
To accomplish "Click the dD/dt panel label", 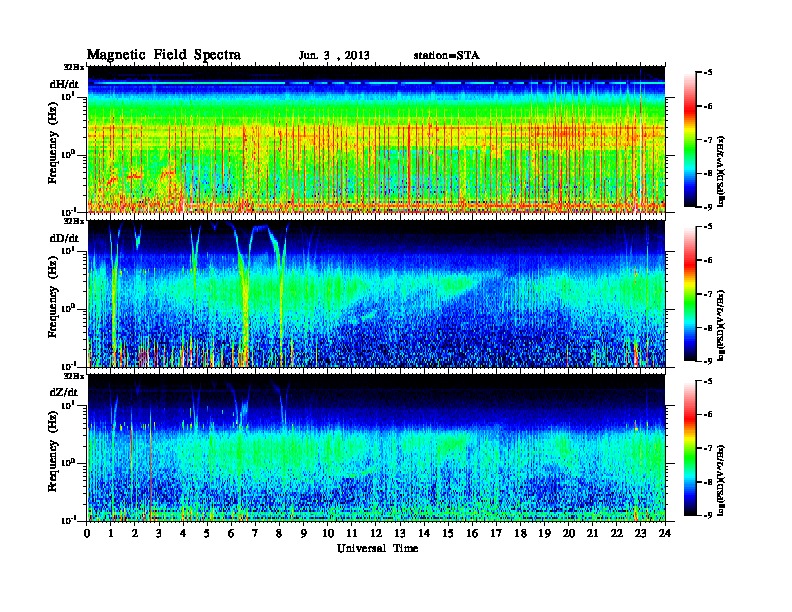I will pos(64,238).
